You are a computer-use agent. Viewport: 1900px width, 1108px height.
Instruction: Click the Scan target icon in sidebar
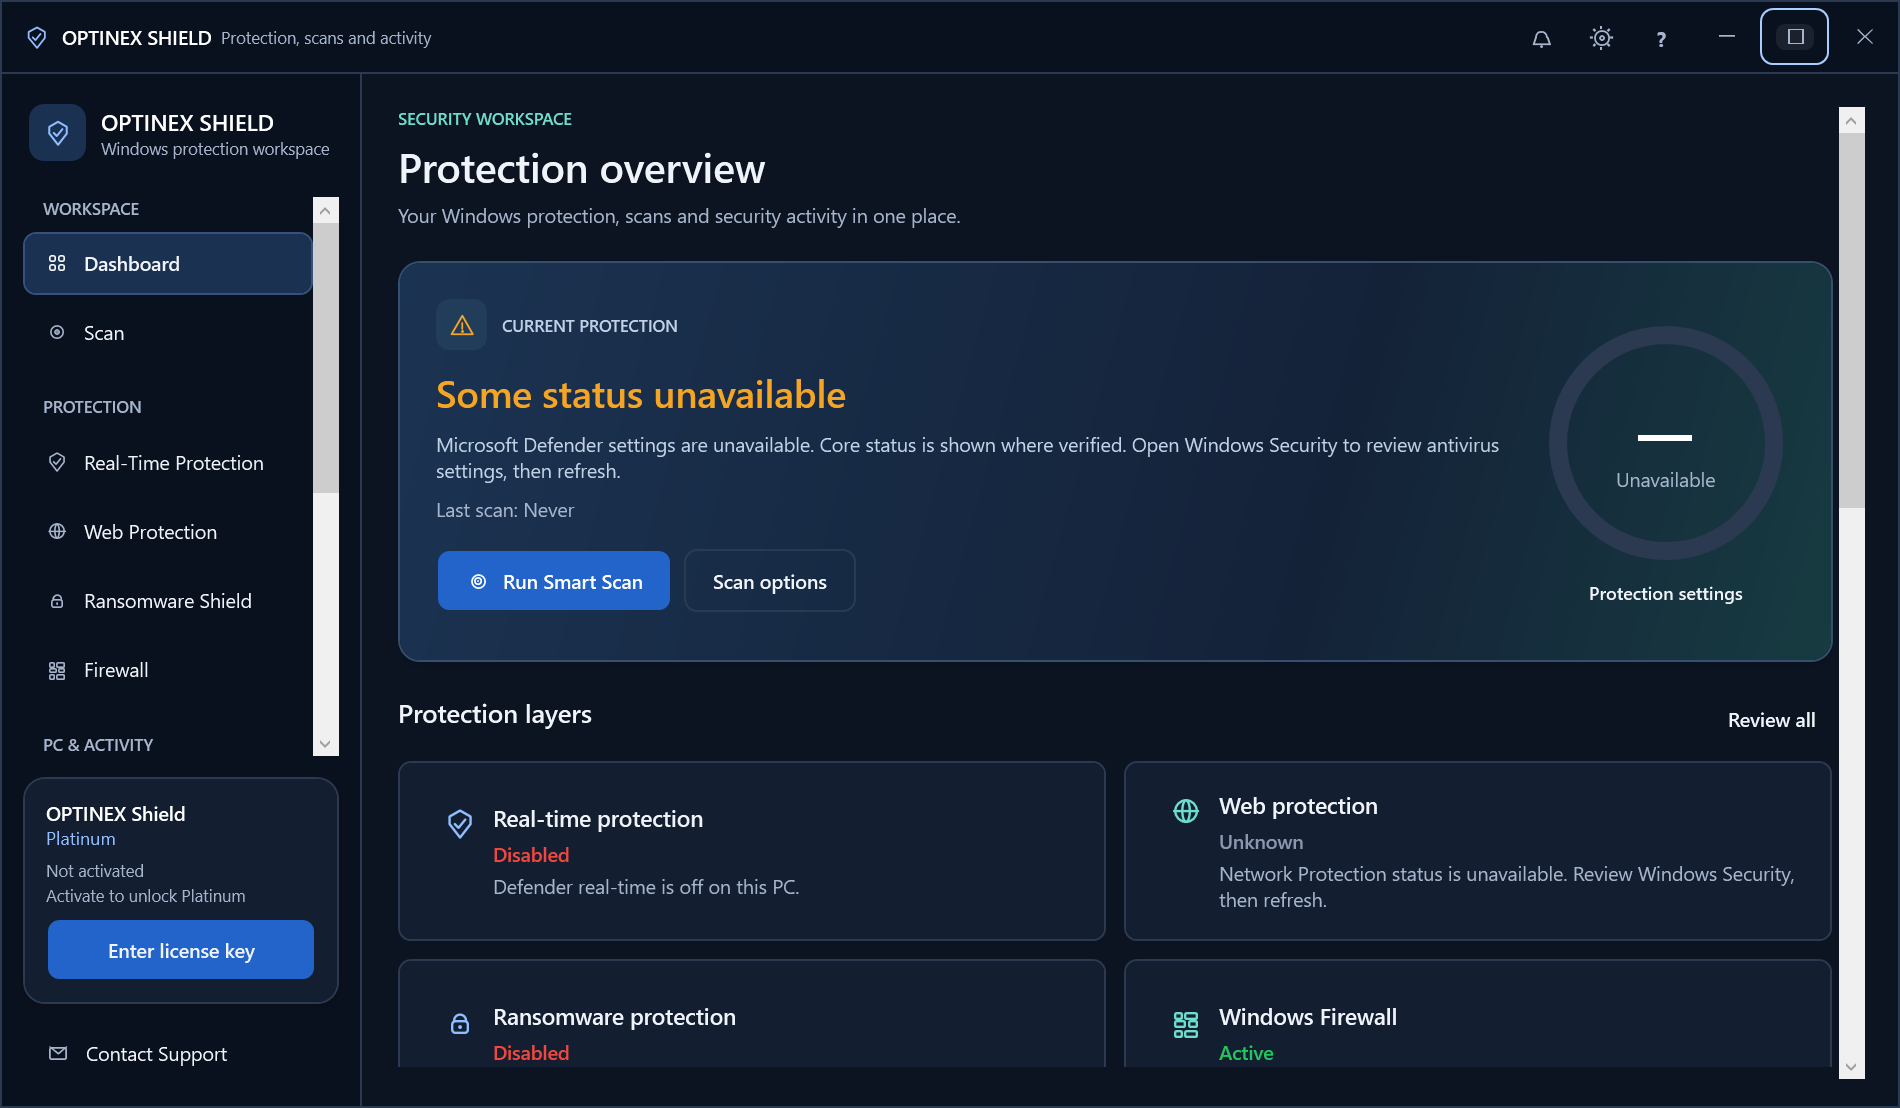[x=57, y=332]
